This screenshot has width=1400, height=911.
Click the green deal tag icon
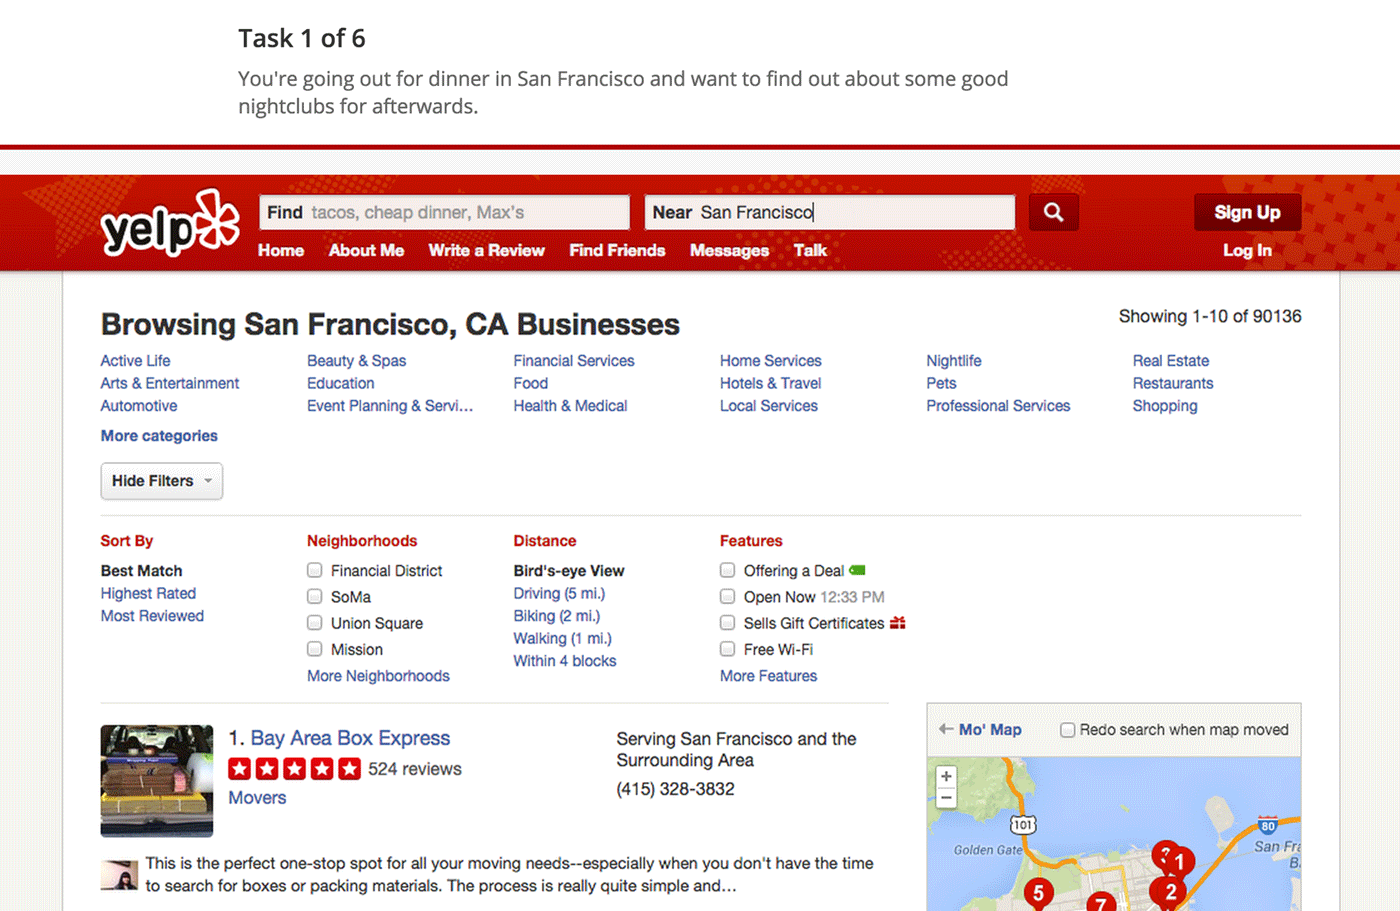(x=857, y=570)
